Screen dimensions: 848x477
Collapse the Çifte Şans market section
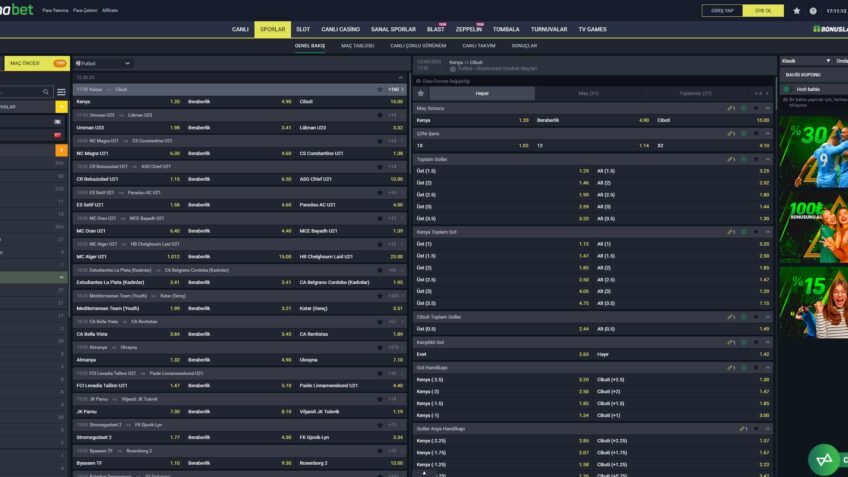point(766,133)
